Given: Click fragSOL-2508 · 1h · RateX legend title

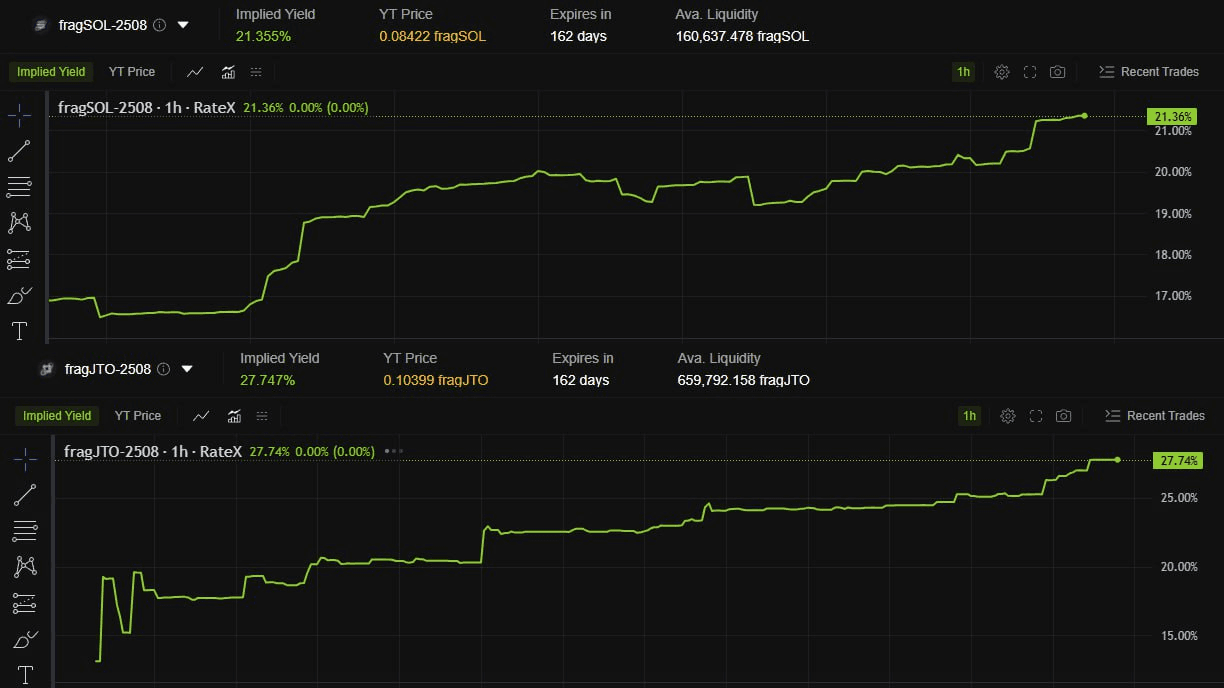Looking at the screenshot, I should pyautogui.click(x=147, y=107).
